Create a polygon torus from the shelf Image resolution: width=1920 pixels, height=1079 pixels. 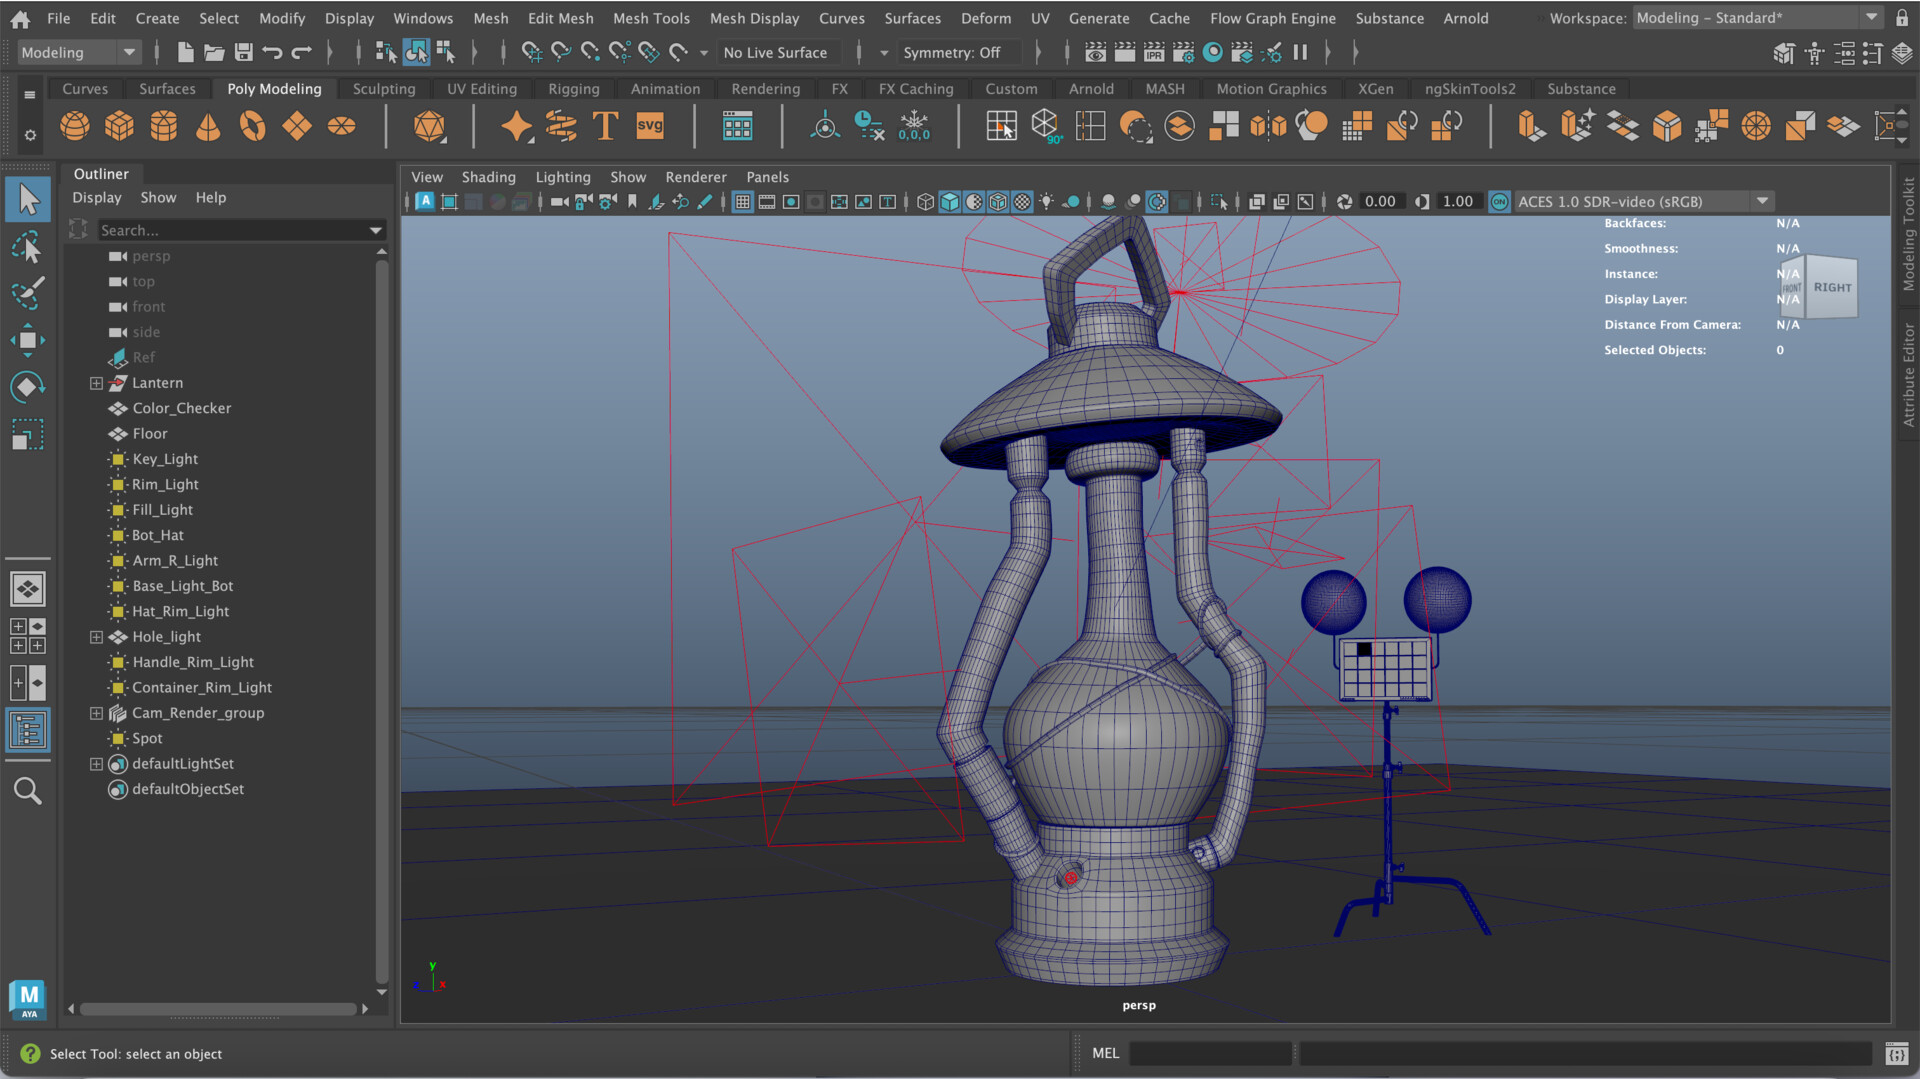pyautogui.click(x=252, y=126)
